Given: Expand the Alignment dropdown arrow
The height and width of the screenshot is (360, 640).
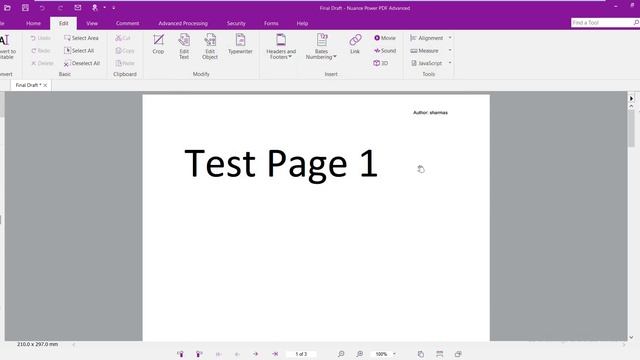Looking at the screenshot, I should click(450, 38).
